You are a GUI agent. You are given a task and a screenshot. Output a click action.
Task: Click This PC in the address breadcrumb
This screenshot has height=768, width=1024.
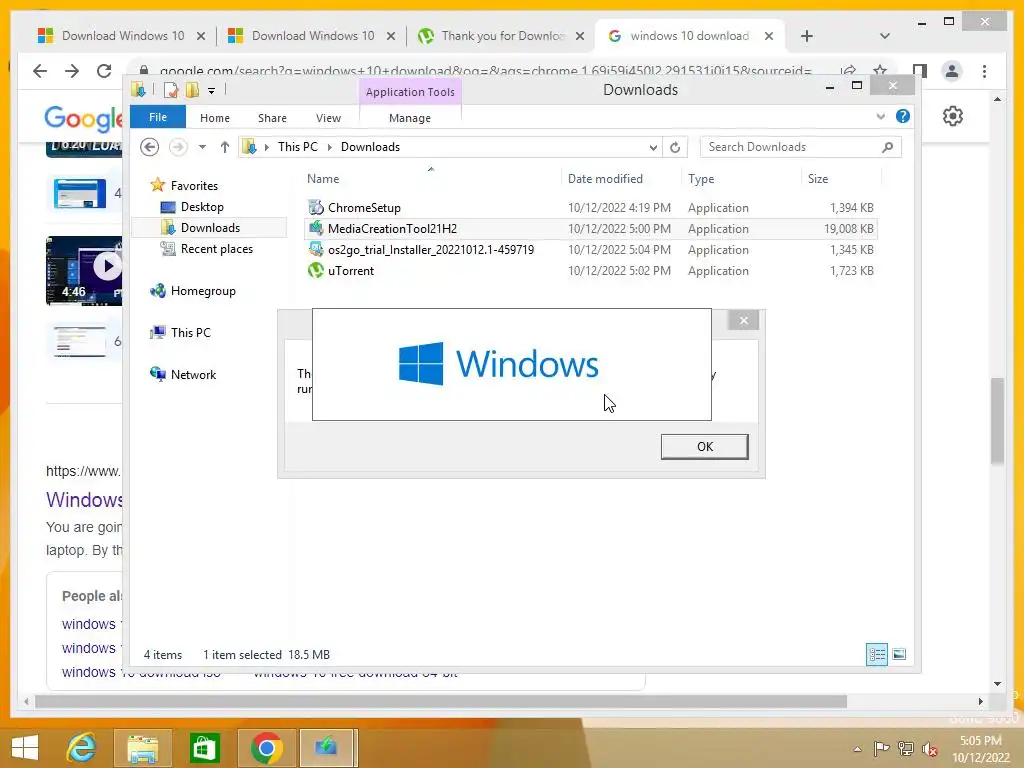[298, 147]
